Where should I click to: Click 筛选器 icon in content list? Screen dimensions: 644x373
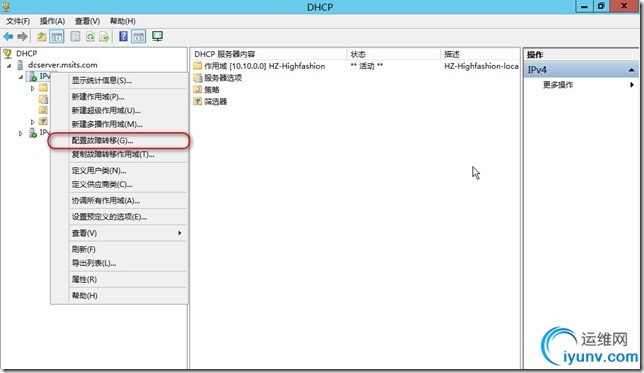(198, 101)
